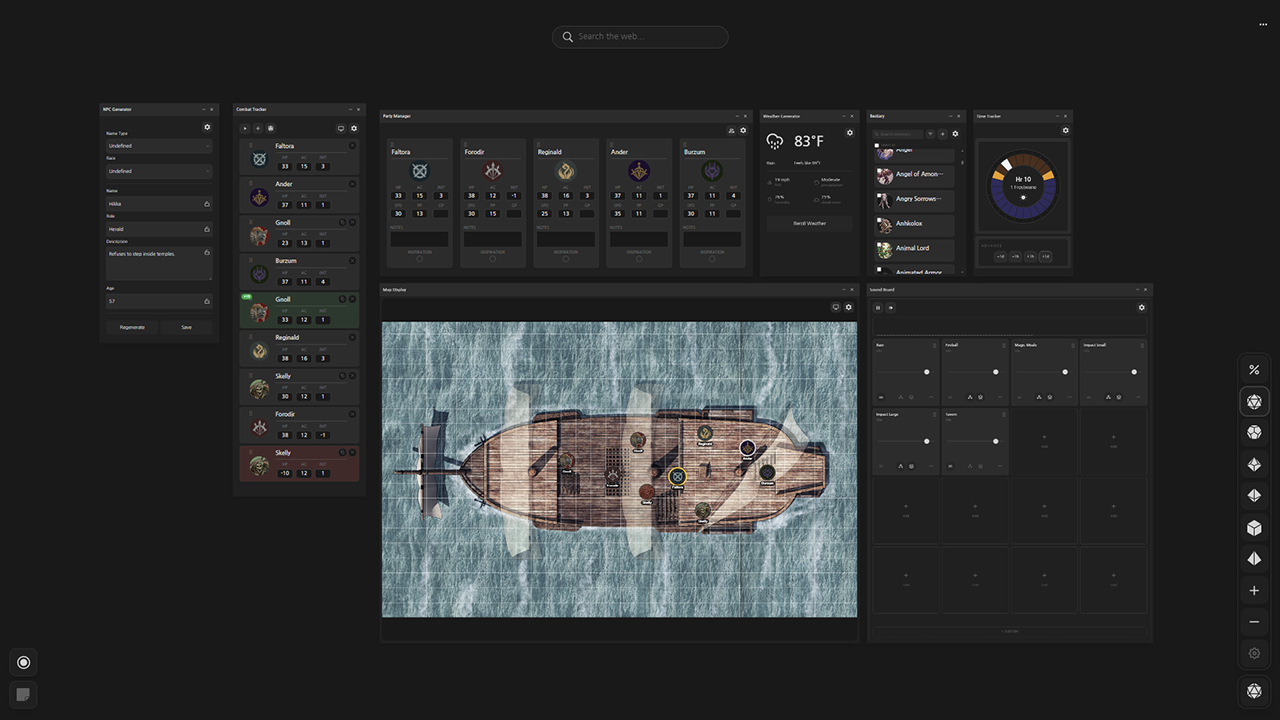Click the Regenerate button in NPC Generator
The height and width of the screenshot is (720, 1280).
coord(132,327)
